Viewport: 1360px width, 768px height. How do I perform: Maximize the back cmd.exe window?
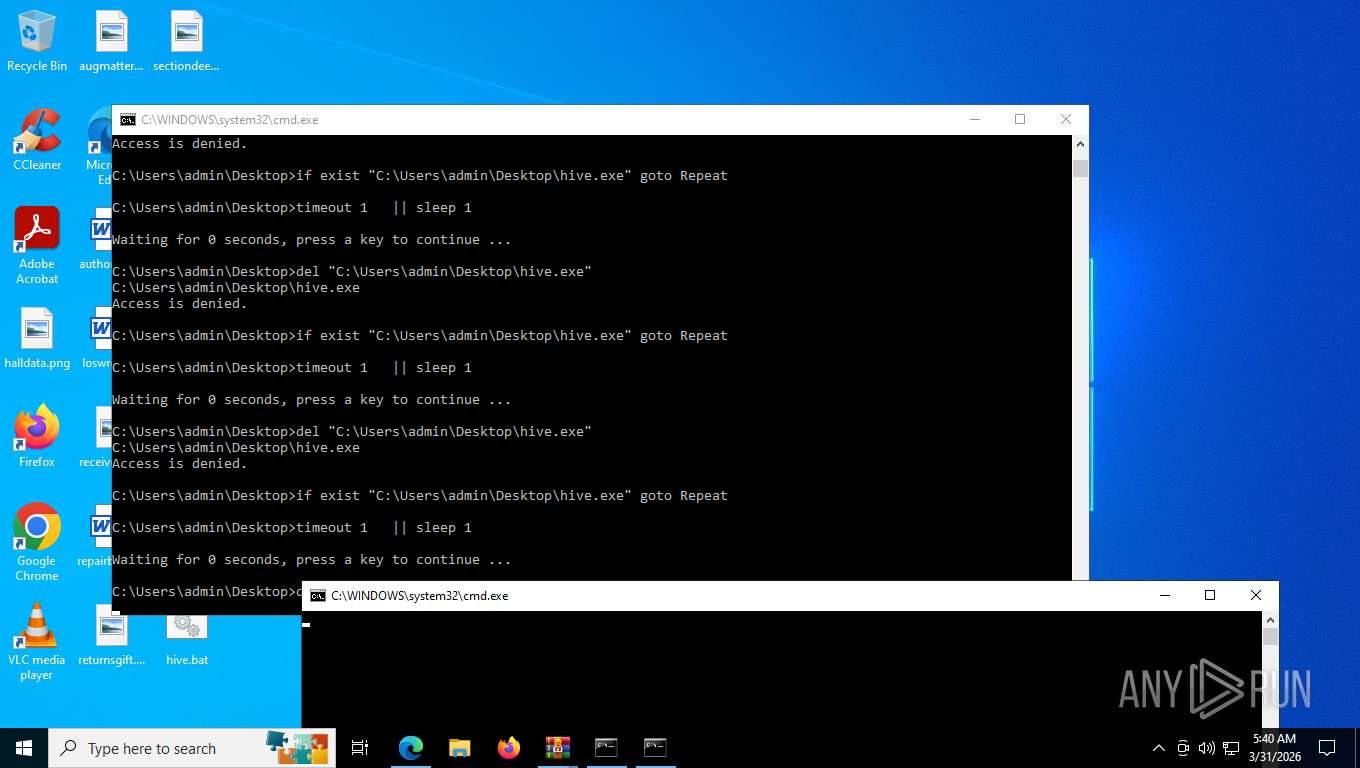tap(1020, 120)
